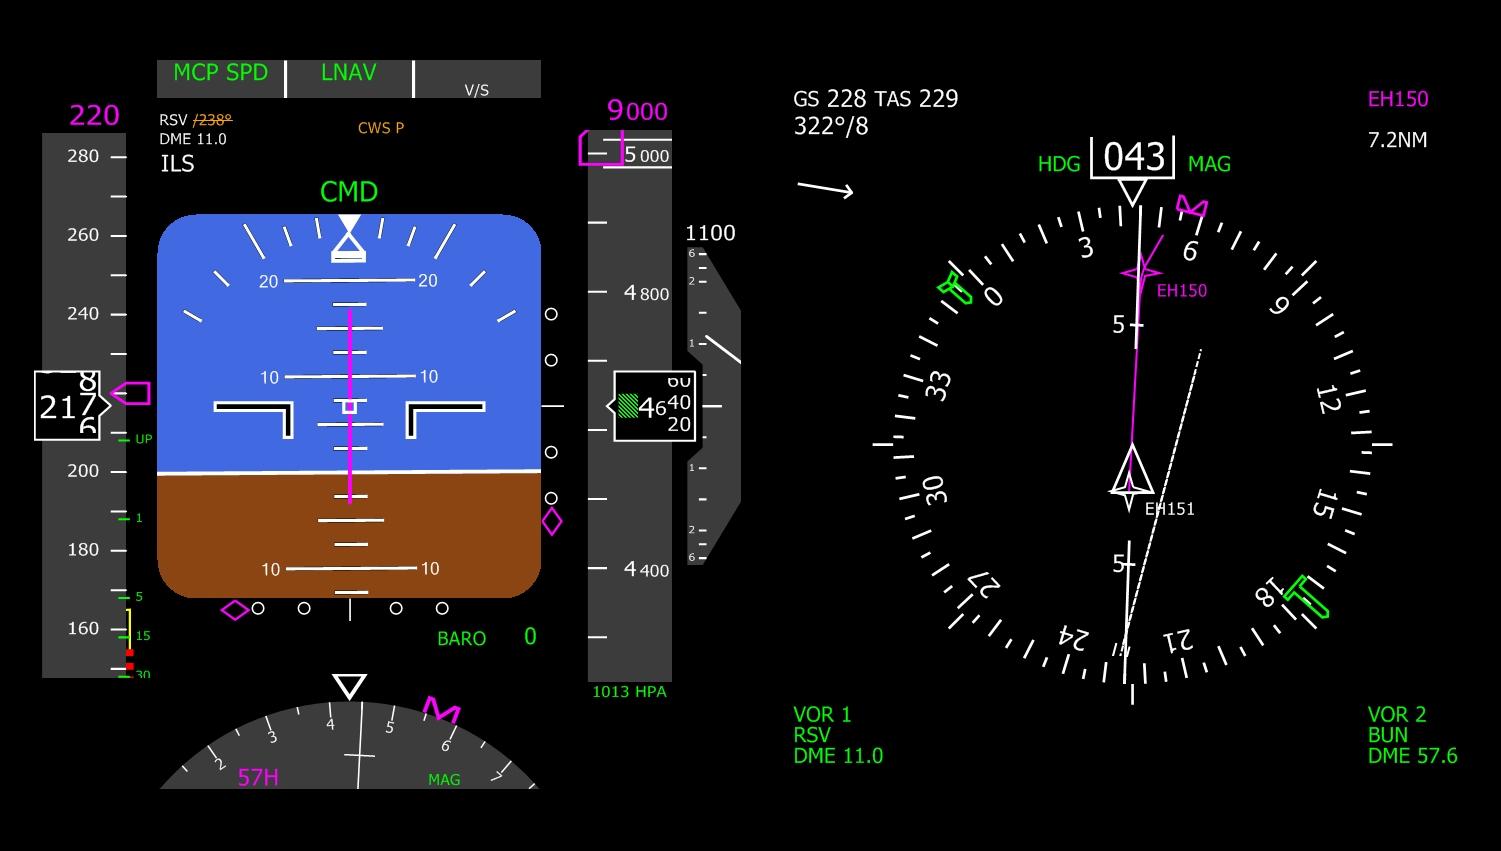Click the MCP SPD autothrottle mode annunciation
The image size is (1501, 851).
(221, 73)
